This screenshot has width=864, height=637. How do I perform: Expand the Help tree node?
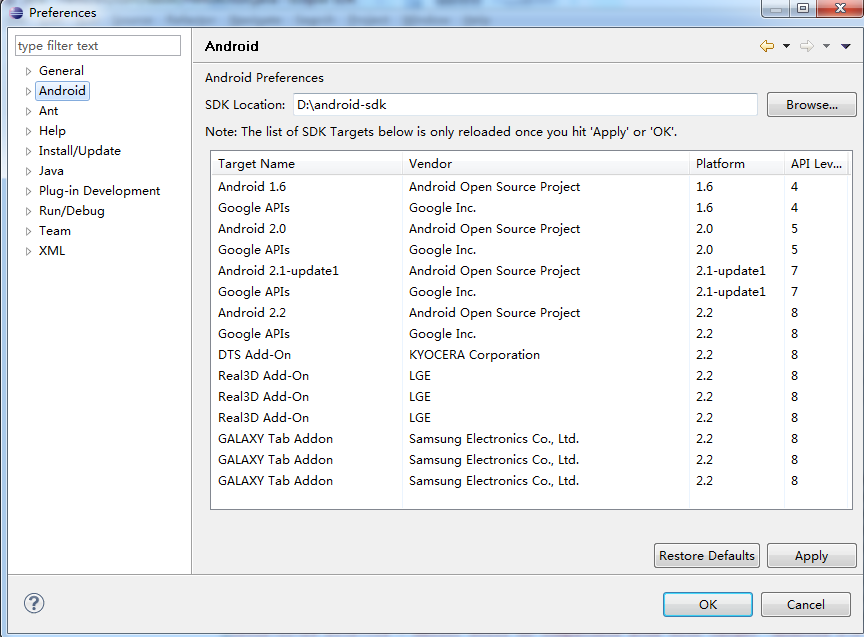(28, 131)
